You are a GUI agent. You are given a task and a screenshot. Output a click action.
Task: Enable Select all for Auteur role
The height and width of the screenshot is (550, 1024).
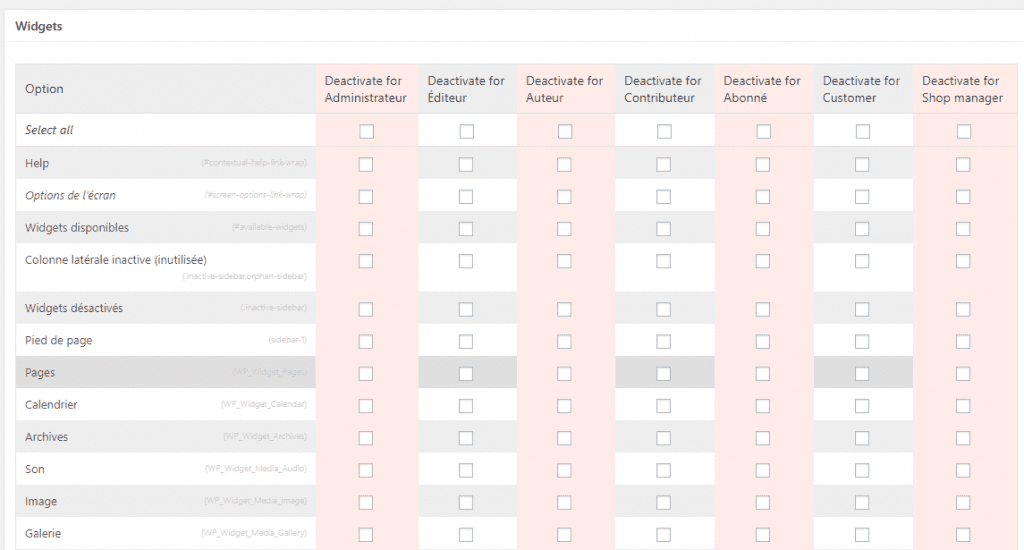565,131
